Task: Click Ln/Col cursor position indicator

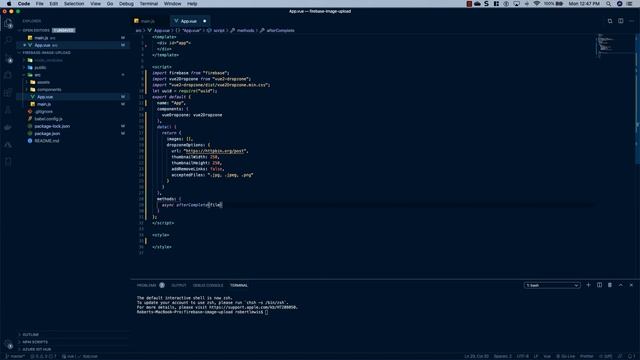Action: point(476,356)
